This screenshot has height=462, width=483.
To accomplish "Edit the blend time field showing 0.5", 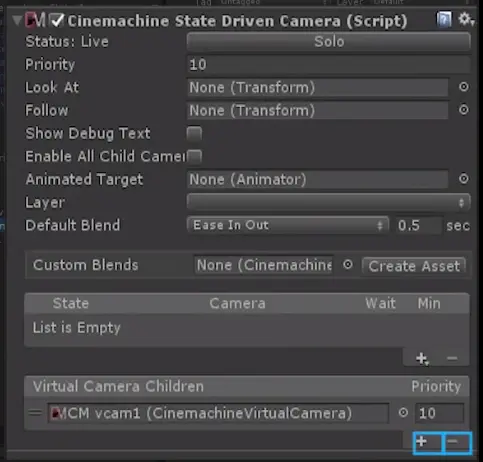I will coord(419,226).
